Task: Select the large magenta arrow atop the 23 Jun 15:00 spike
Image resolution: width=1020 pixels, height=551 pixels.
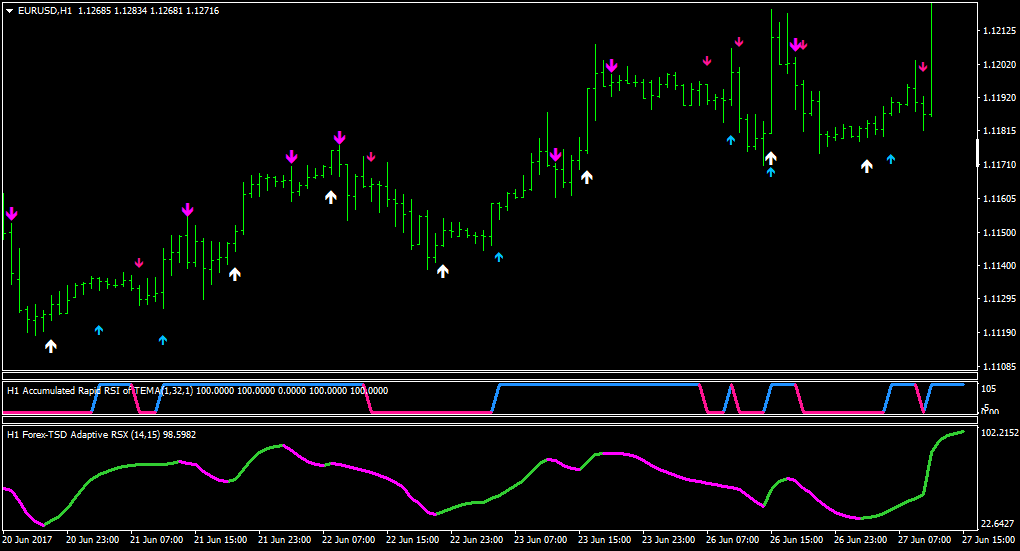Action: coord(611,66)
